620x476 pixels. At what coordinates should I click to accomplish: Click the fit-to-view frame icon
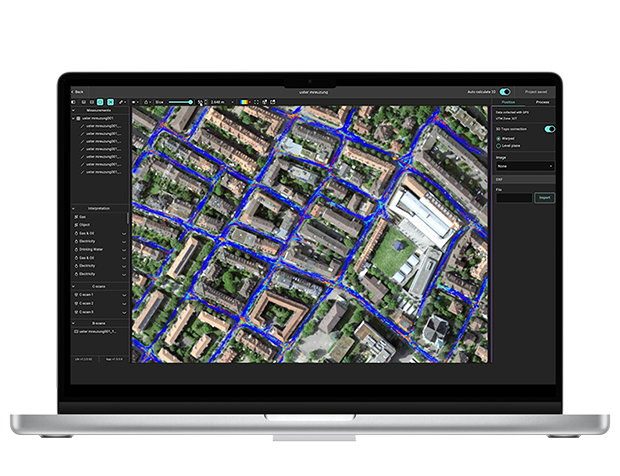tap(256, 102)
